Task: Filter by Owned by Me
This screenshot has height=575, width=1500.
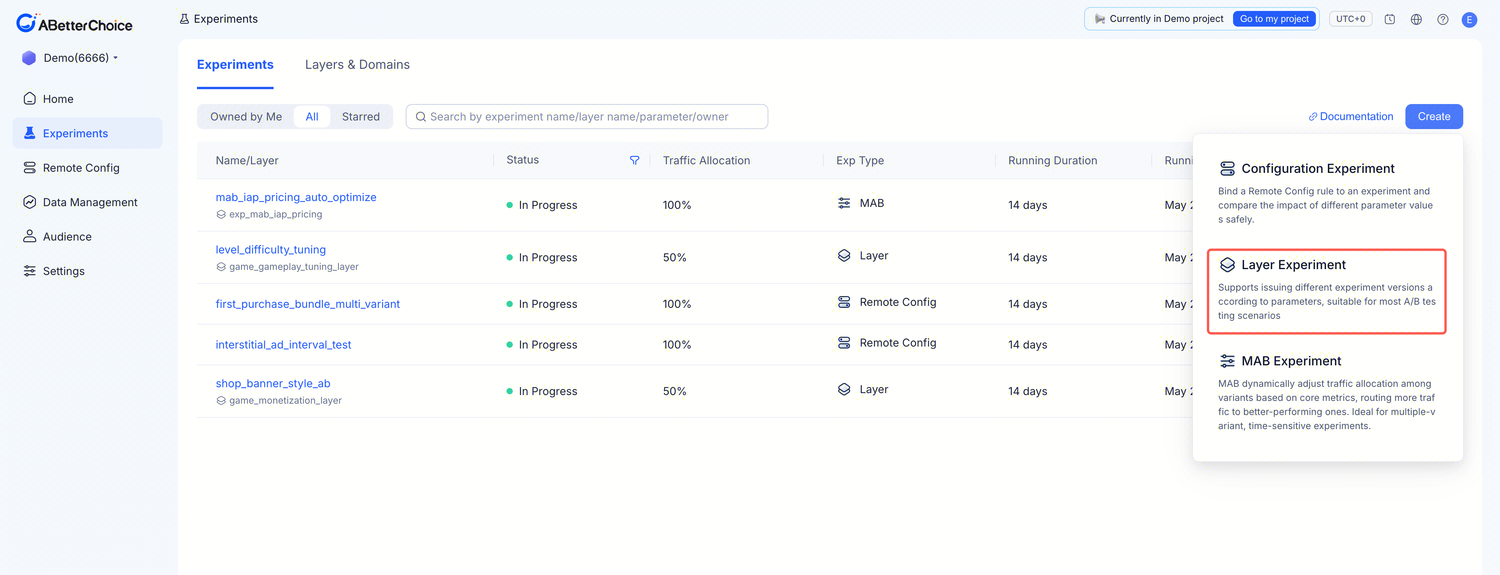Action: (246, 117)
